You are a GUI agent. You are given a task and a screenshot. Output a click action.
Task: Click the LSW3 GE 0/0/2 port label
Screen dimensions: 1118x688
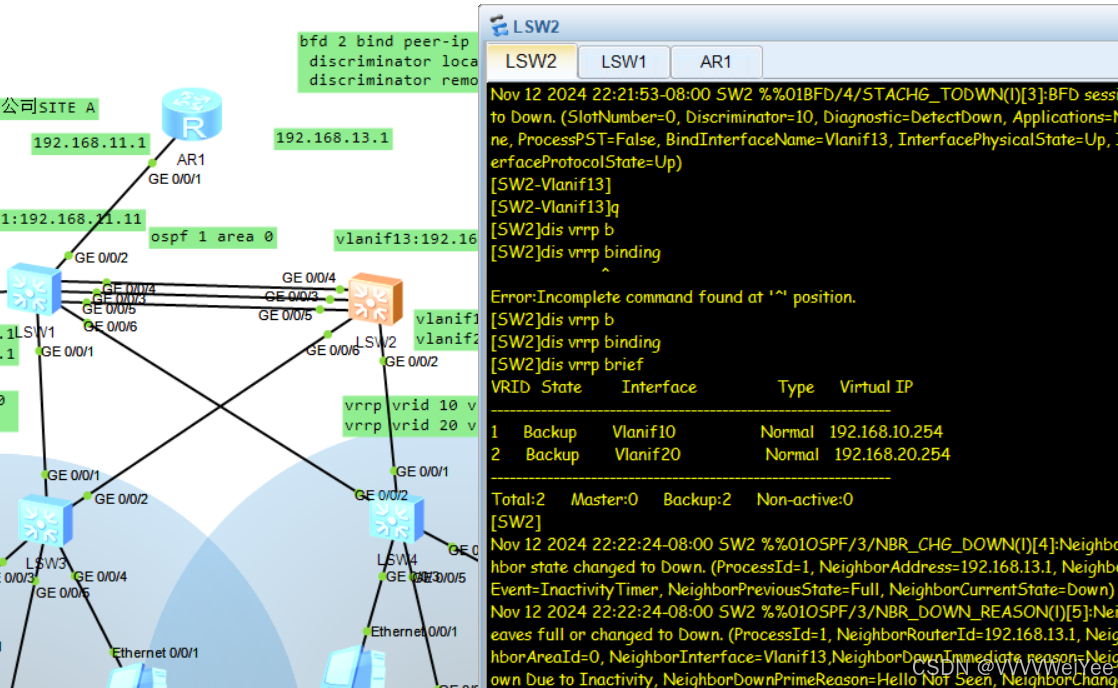[121, 499]
